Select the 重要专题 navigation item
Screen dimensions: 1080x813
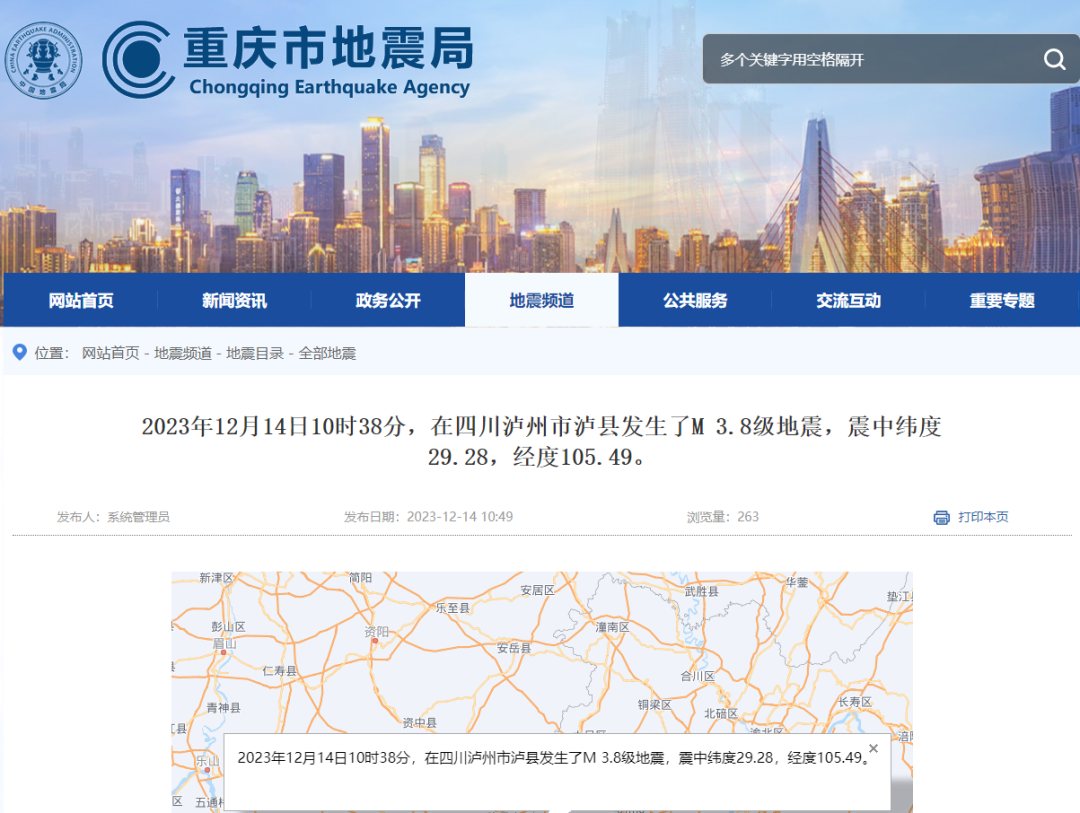point(1000,299)
